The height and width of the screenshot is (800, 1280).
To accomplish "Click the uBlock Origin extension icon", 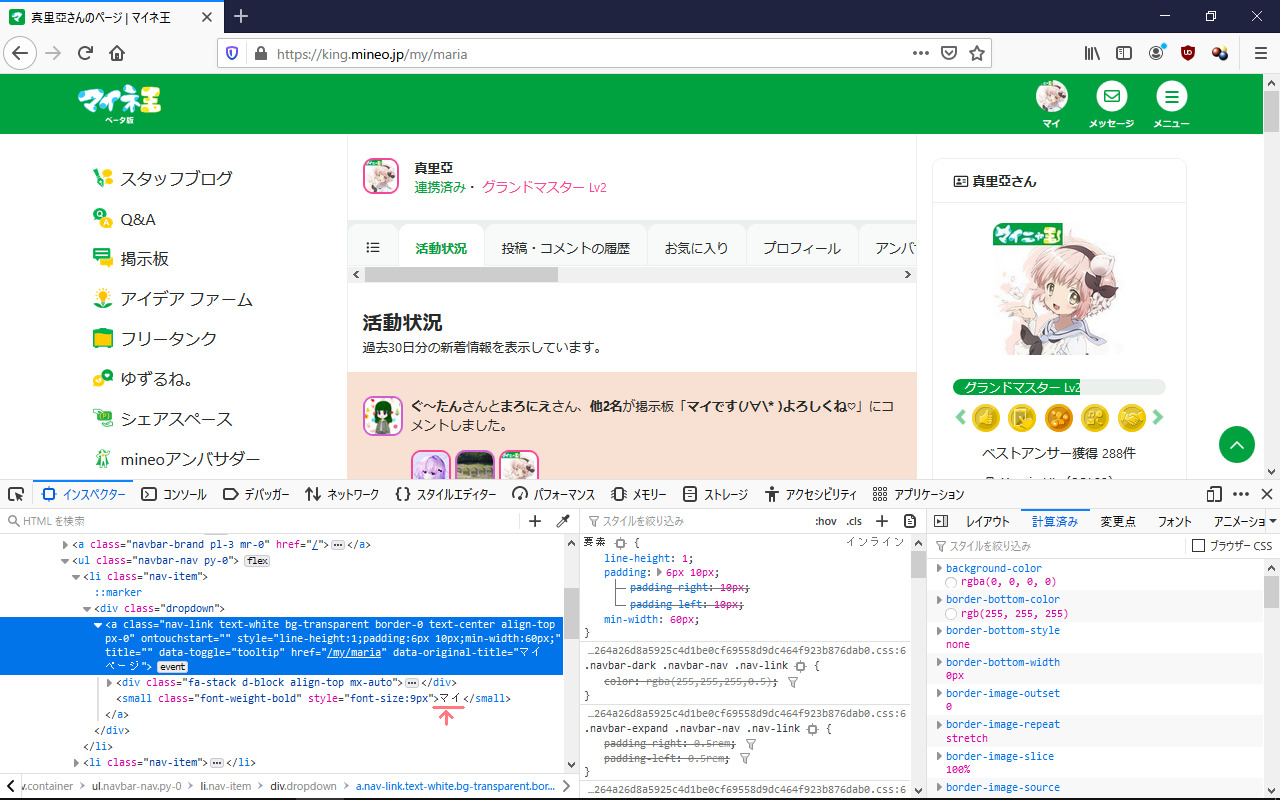I will click(1188, 53).
